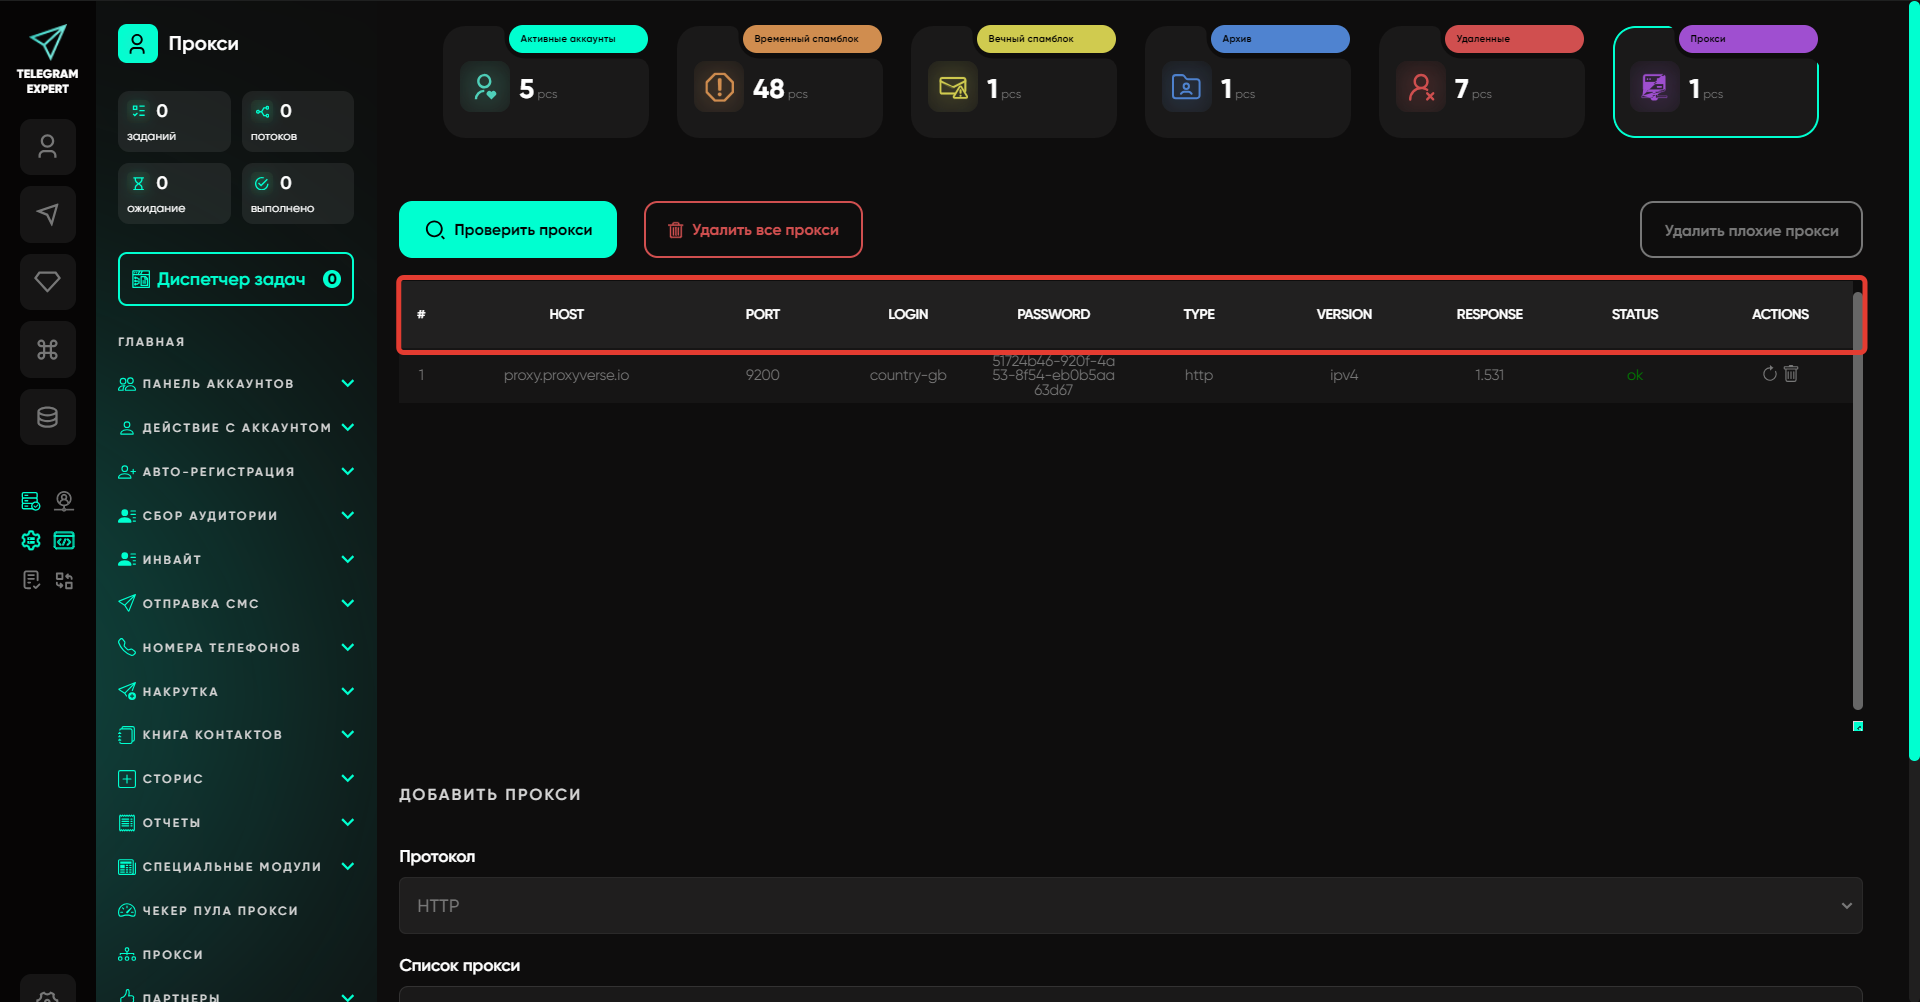
Task: Click the database icon in the left rail
Action: (x=47, y=417)
